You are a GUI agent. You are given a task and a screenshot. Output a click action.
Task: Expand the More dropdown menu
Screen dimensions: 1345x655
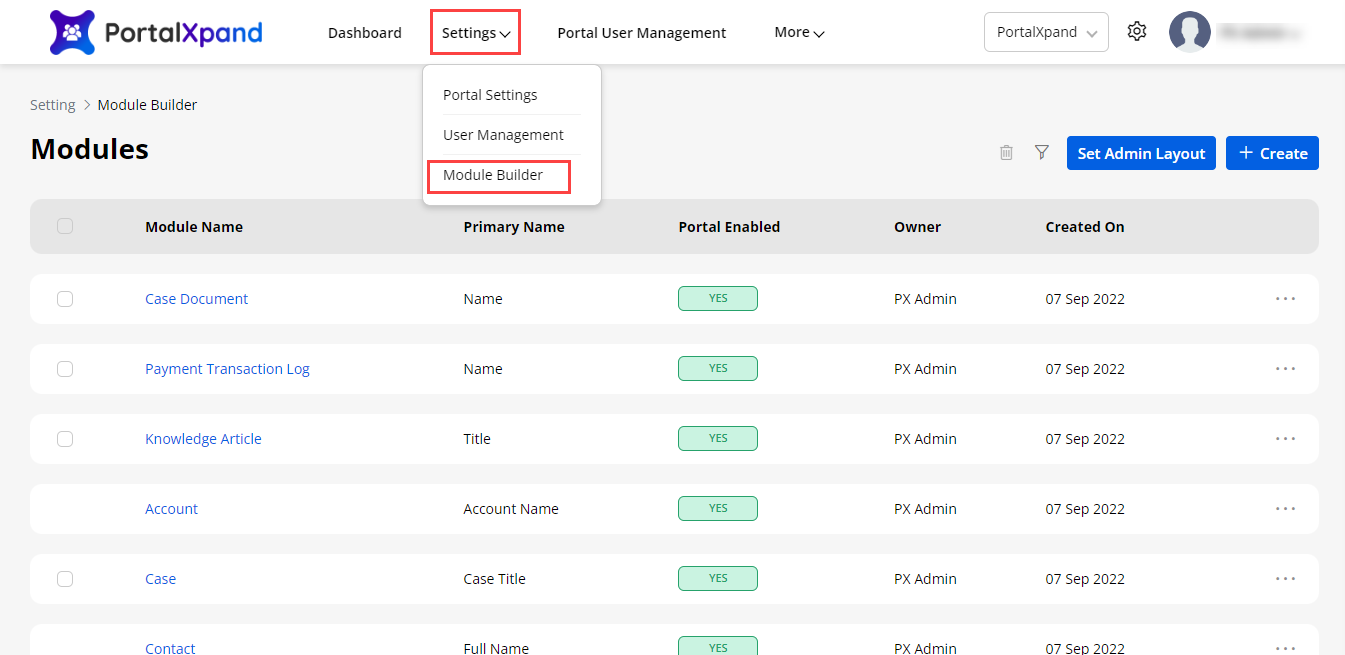click(x=798, y=33)
